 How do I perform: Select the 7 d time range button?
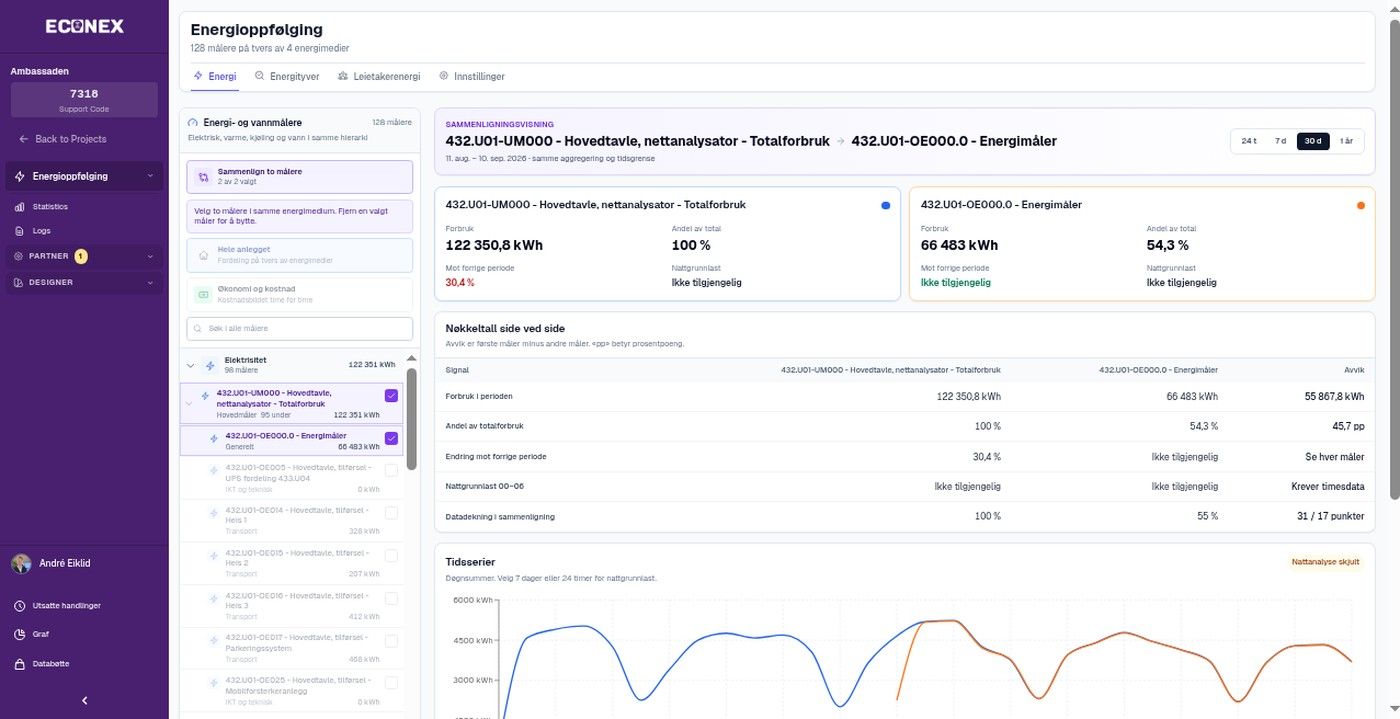tap(1280, 141)
